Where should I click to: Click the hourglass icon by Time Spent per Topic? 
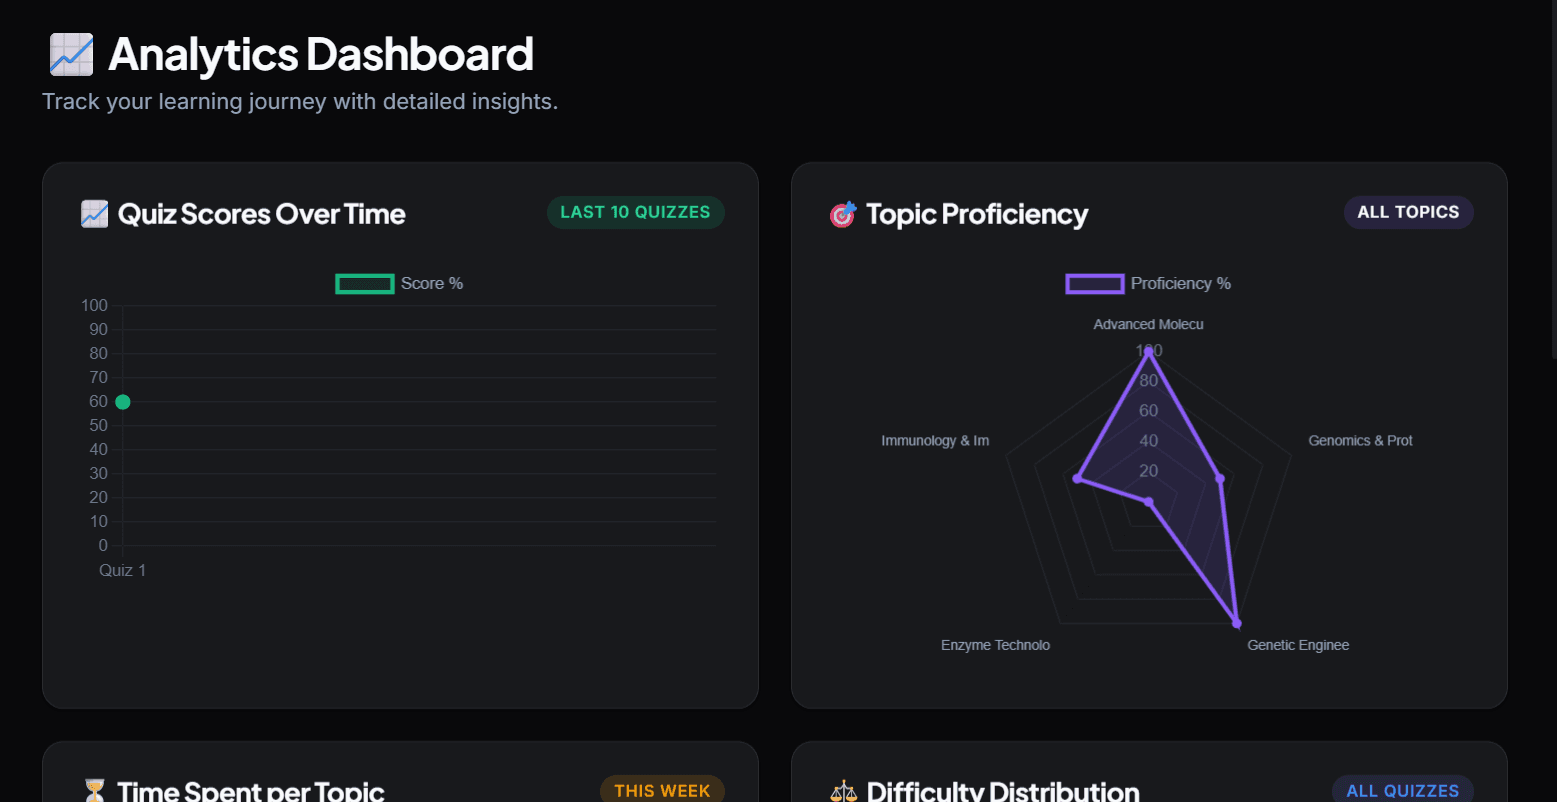tap(94, 791)
